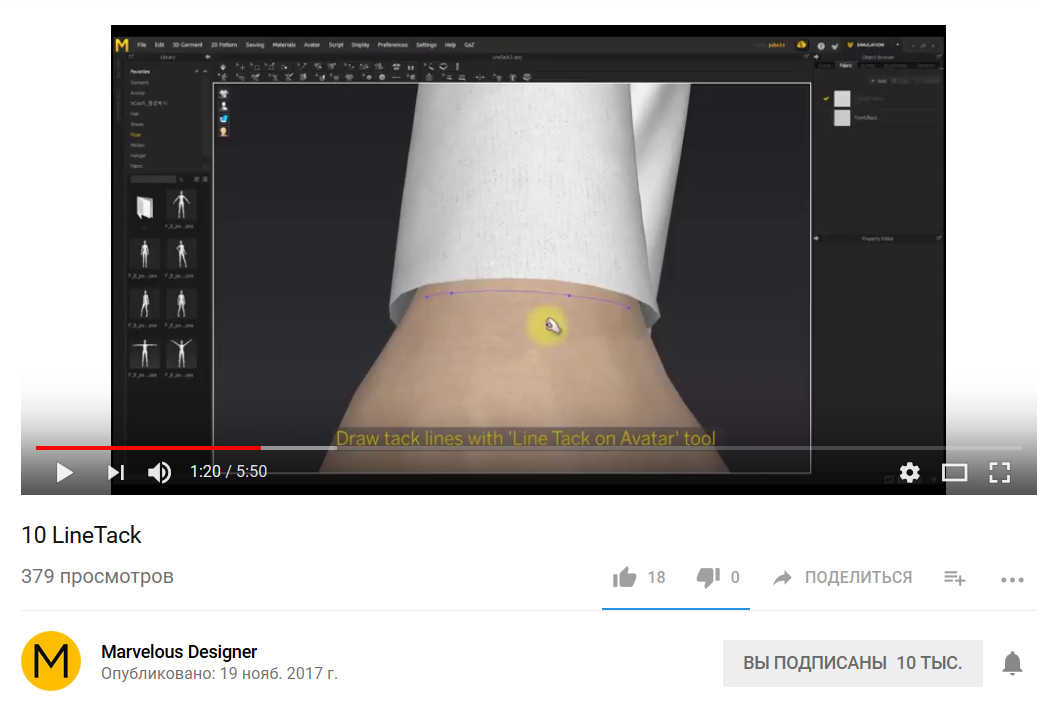Open the File menu in Marvelous Designer

pyautogui.click(x=142, y=45)
